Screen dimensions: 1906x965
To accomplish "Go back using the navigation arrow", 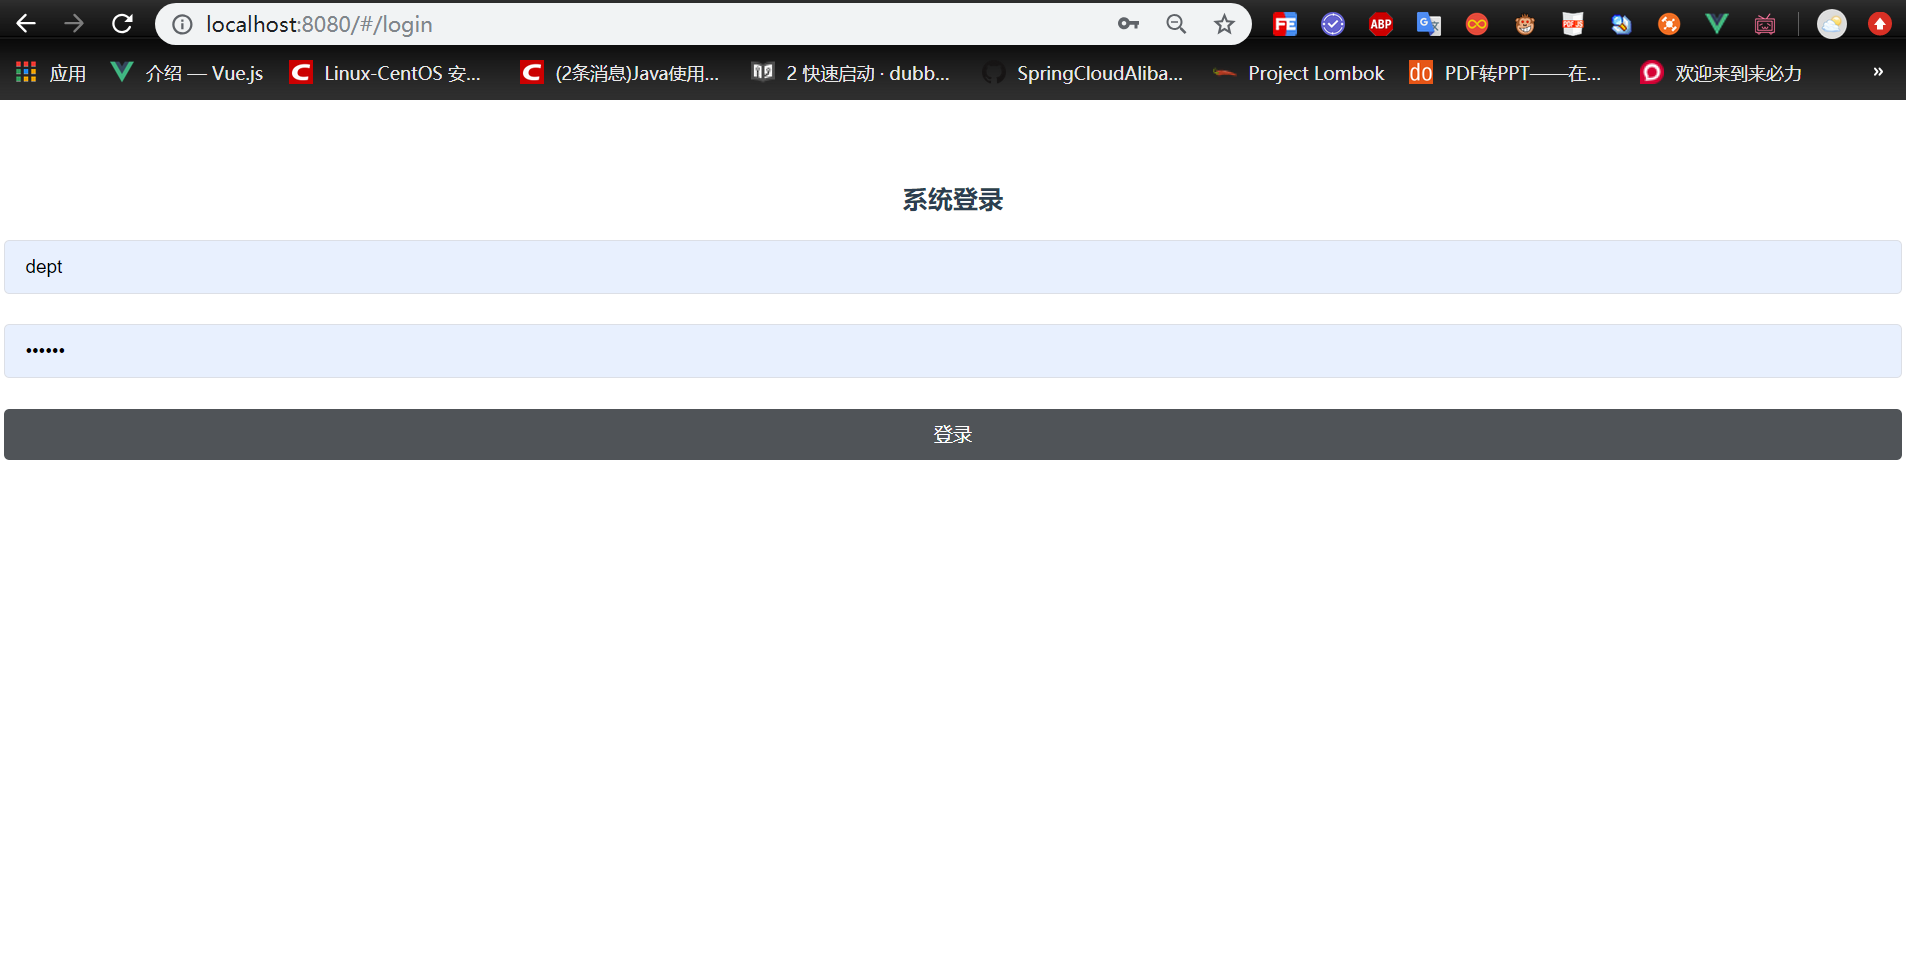I will [26, 23].
